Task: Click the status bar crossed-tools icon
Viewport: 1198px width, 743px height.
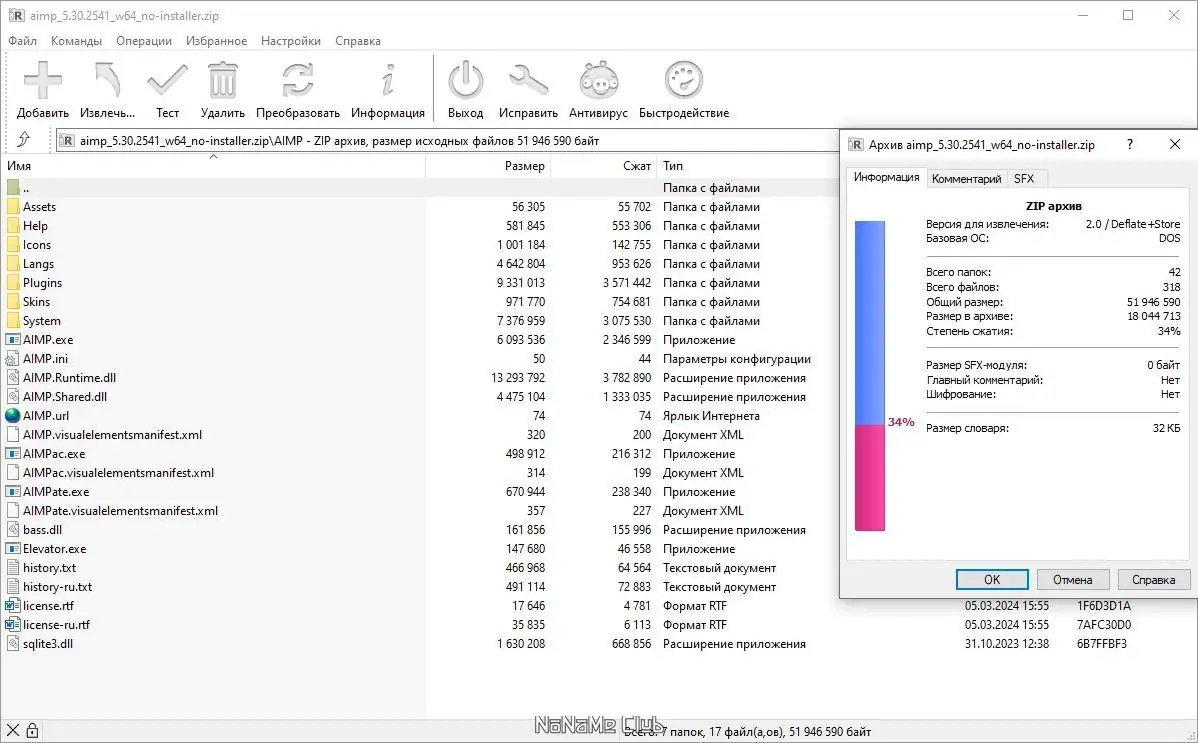Action: click(12, 731)
